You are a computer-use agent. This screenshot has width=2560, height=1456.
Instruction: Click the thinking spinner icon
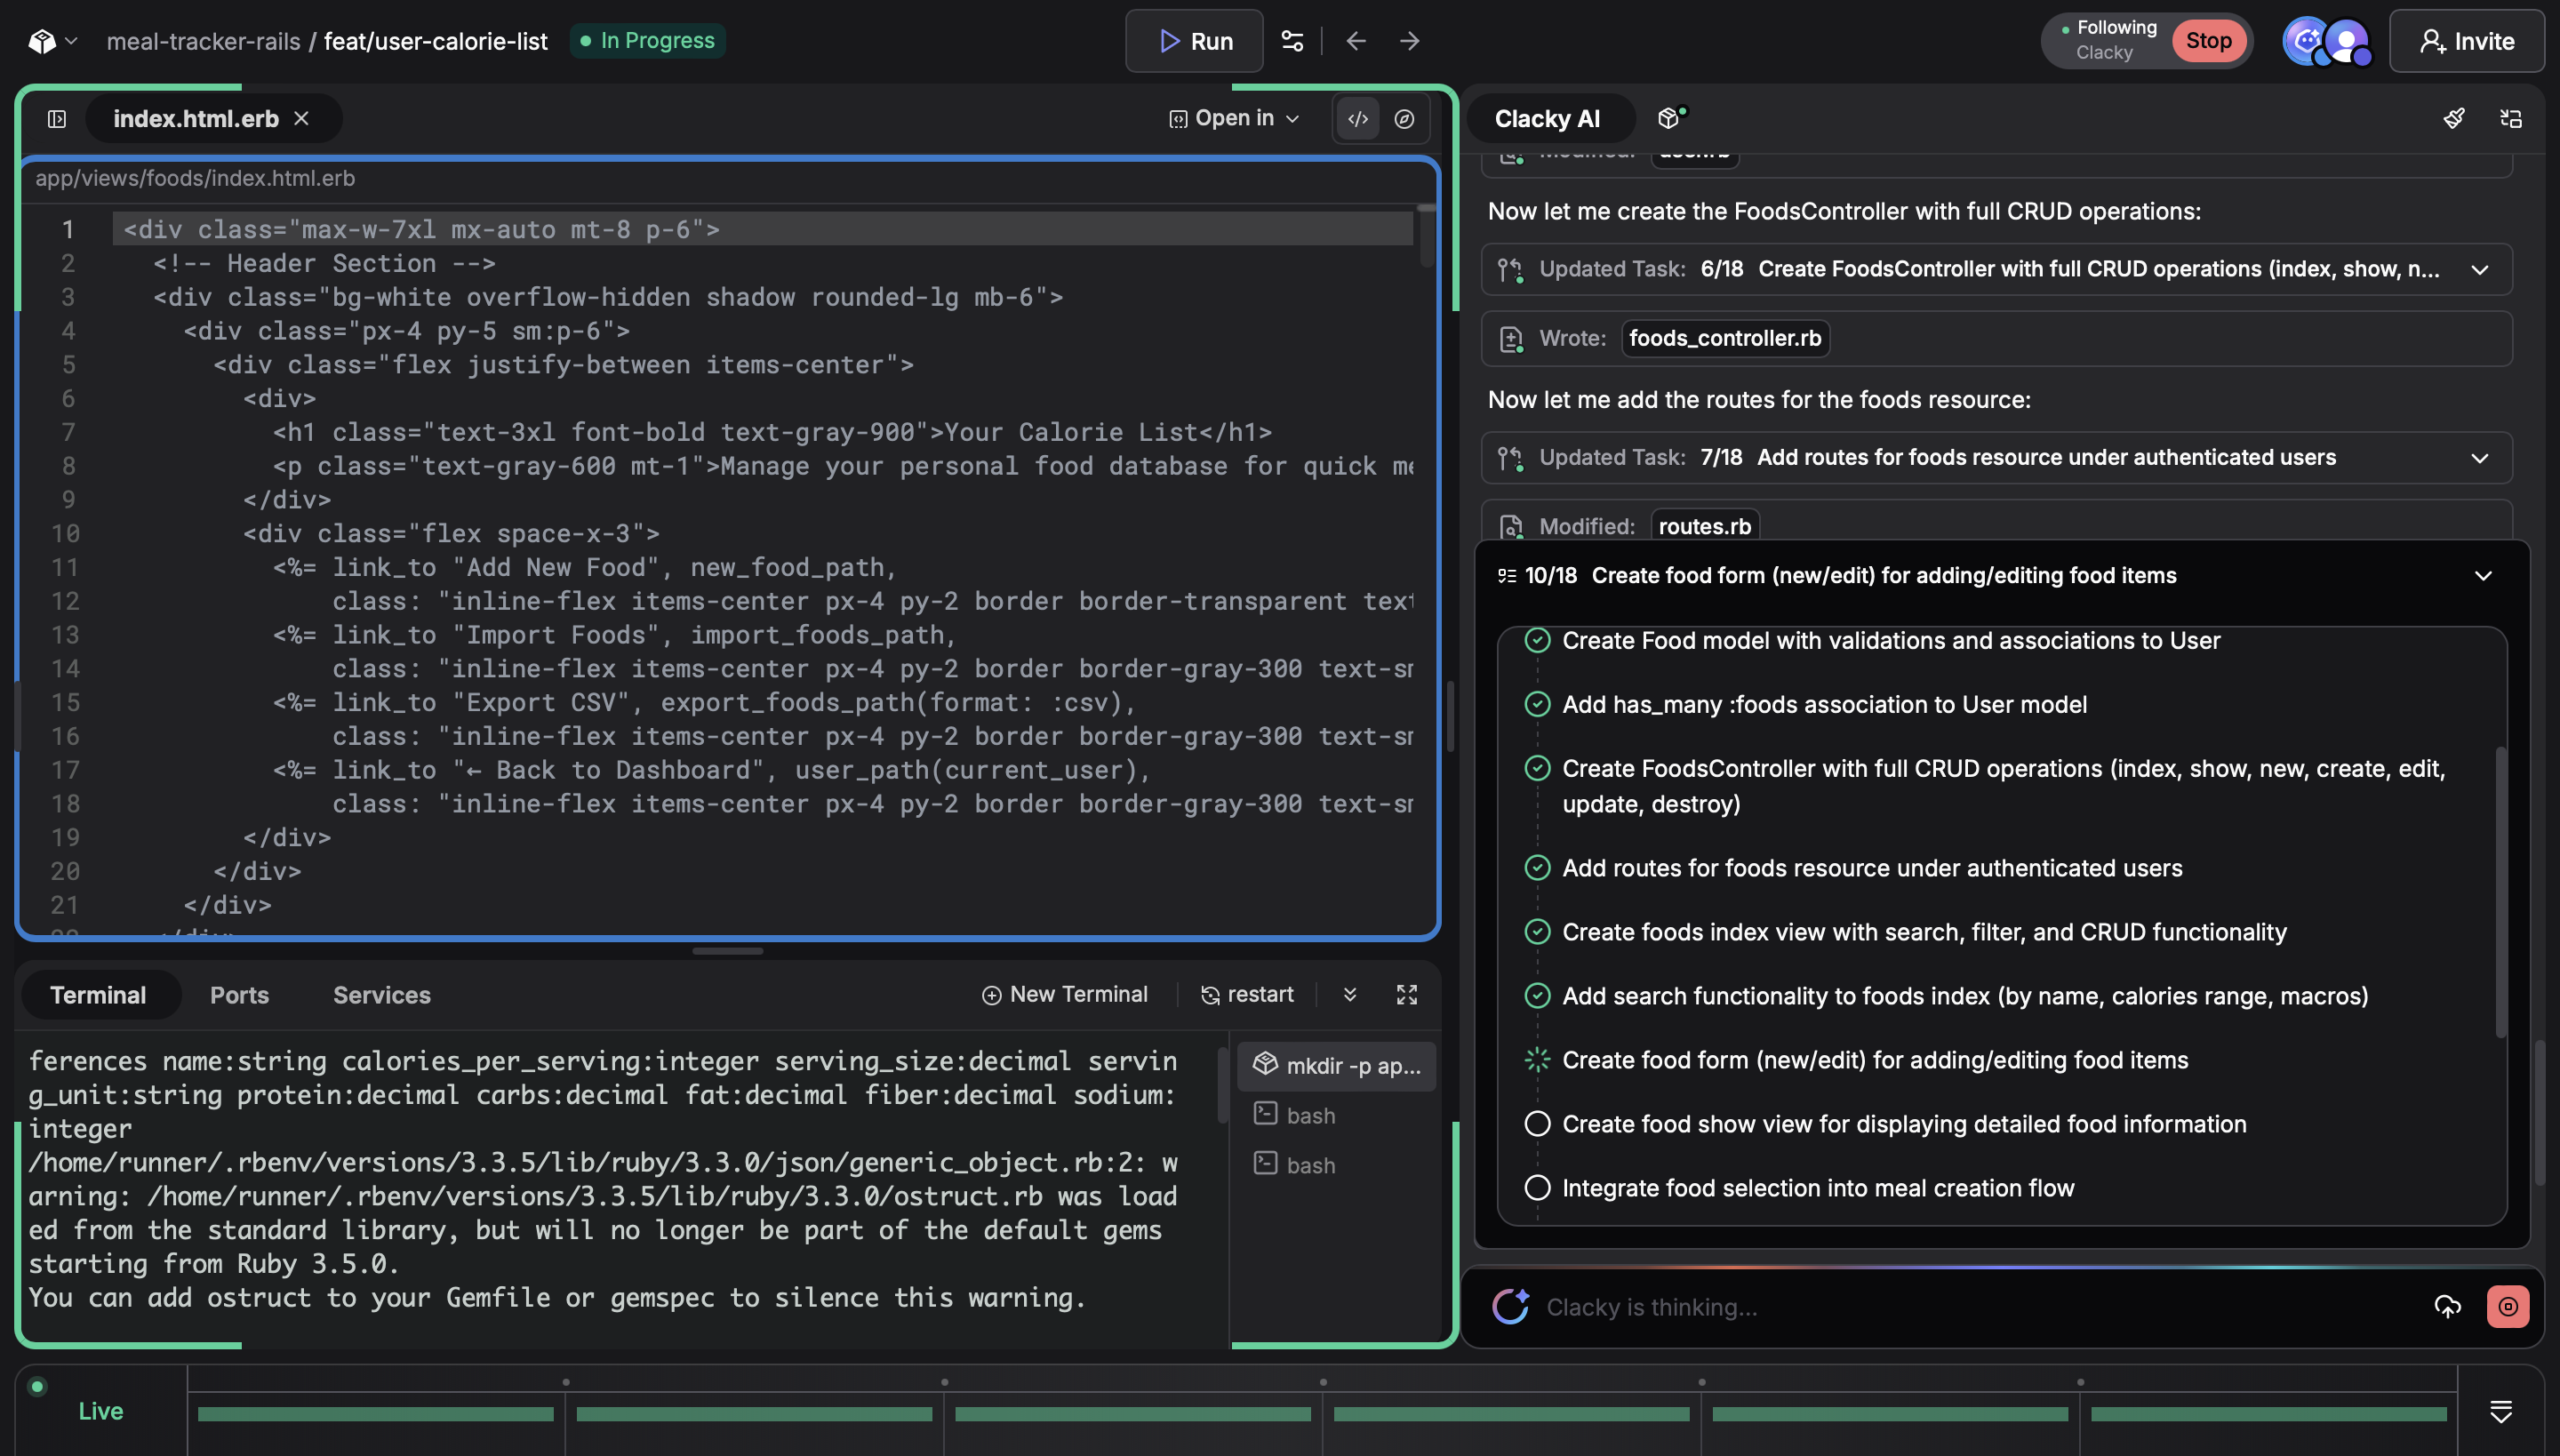tap(1511, 1307)
